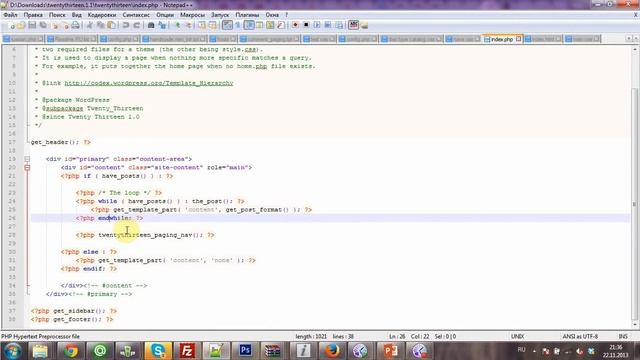Click the twentythirteen_paging_nav() code line
This screenshot has height=360, width=640.
click(145, 235)
